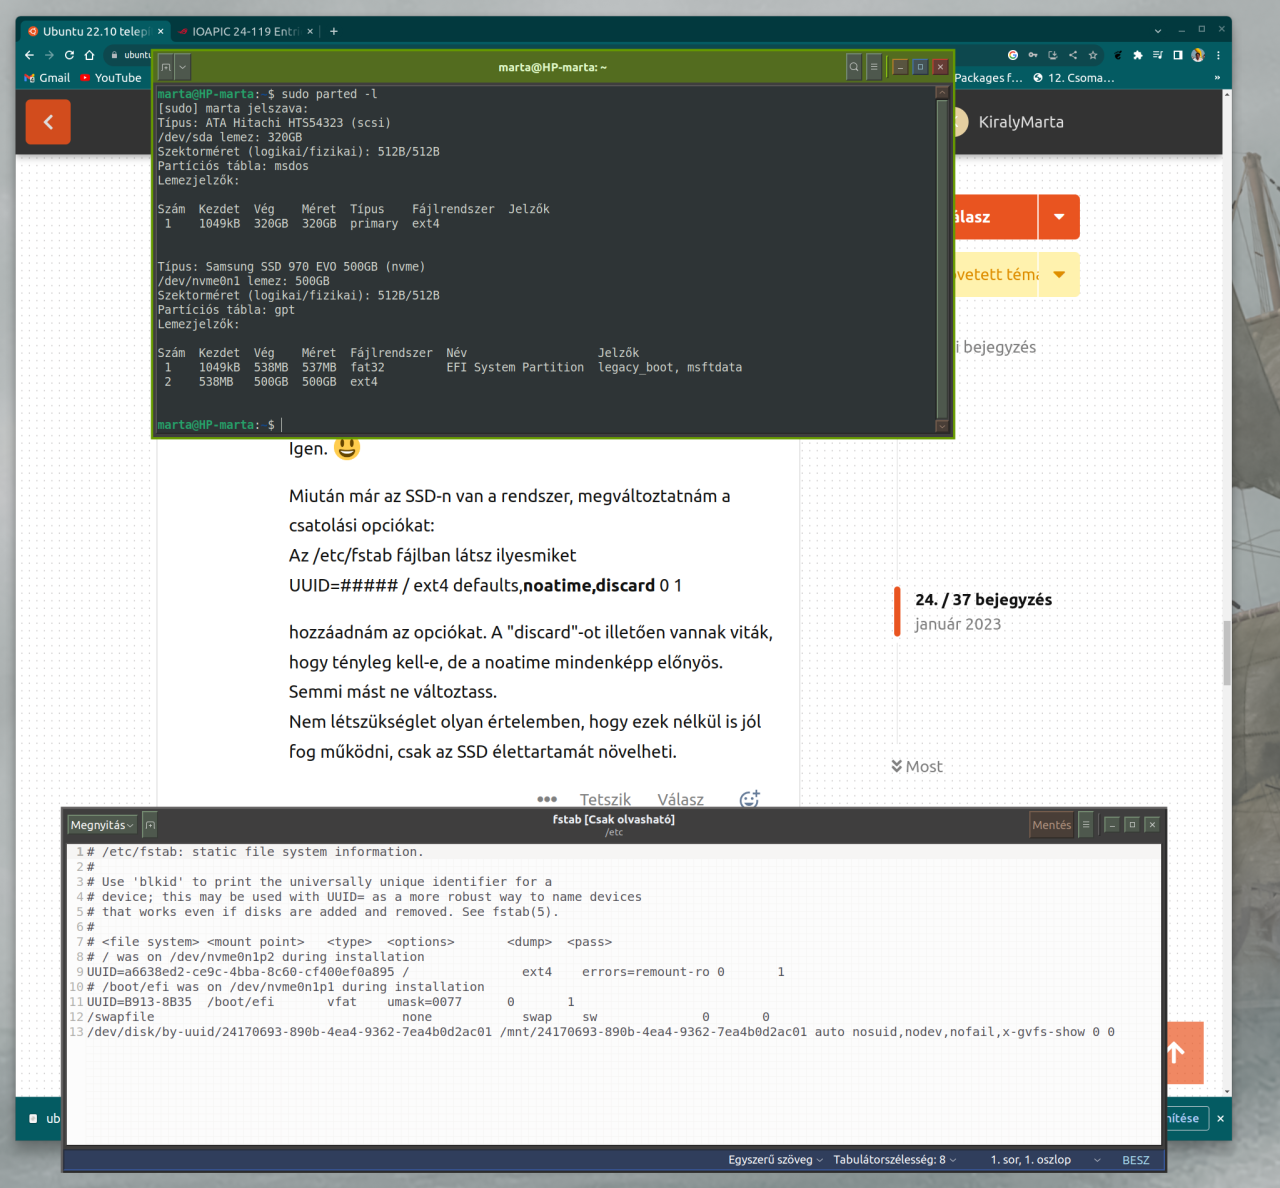Change Tabulátorszélesség: 8 tab width
The image size is (1280, 1188).
point(895,1160)
